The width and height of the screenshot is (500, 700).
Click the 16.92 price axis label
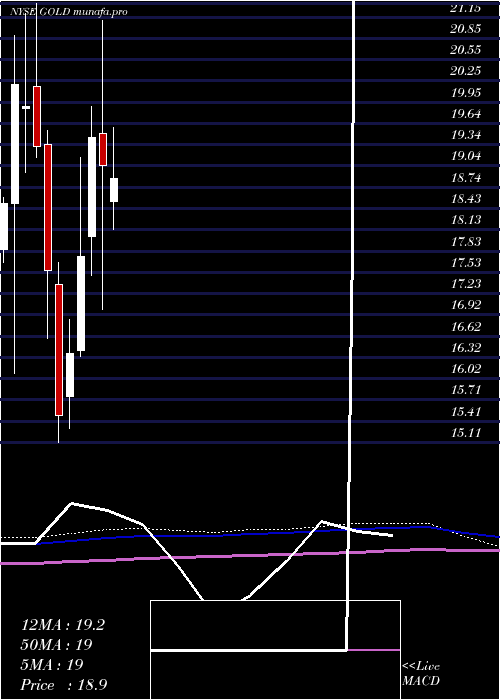466,305
